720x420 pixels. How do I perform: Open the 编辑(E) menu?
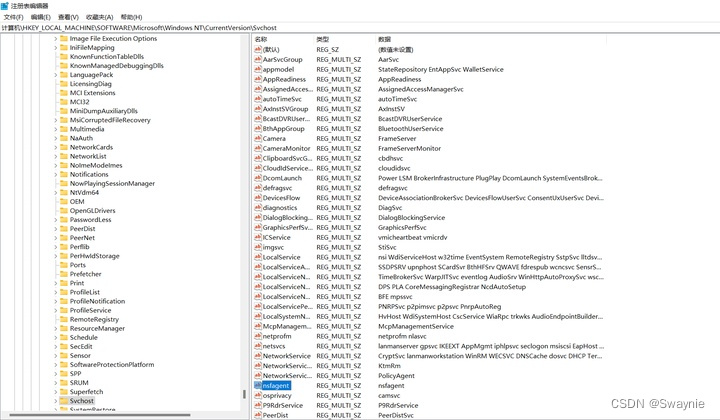coord(41,17)
